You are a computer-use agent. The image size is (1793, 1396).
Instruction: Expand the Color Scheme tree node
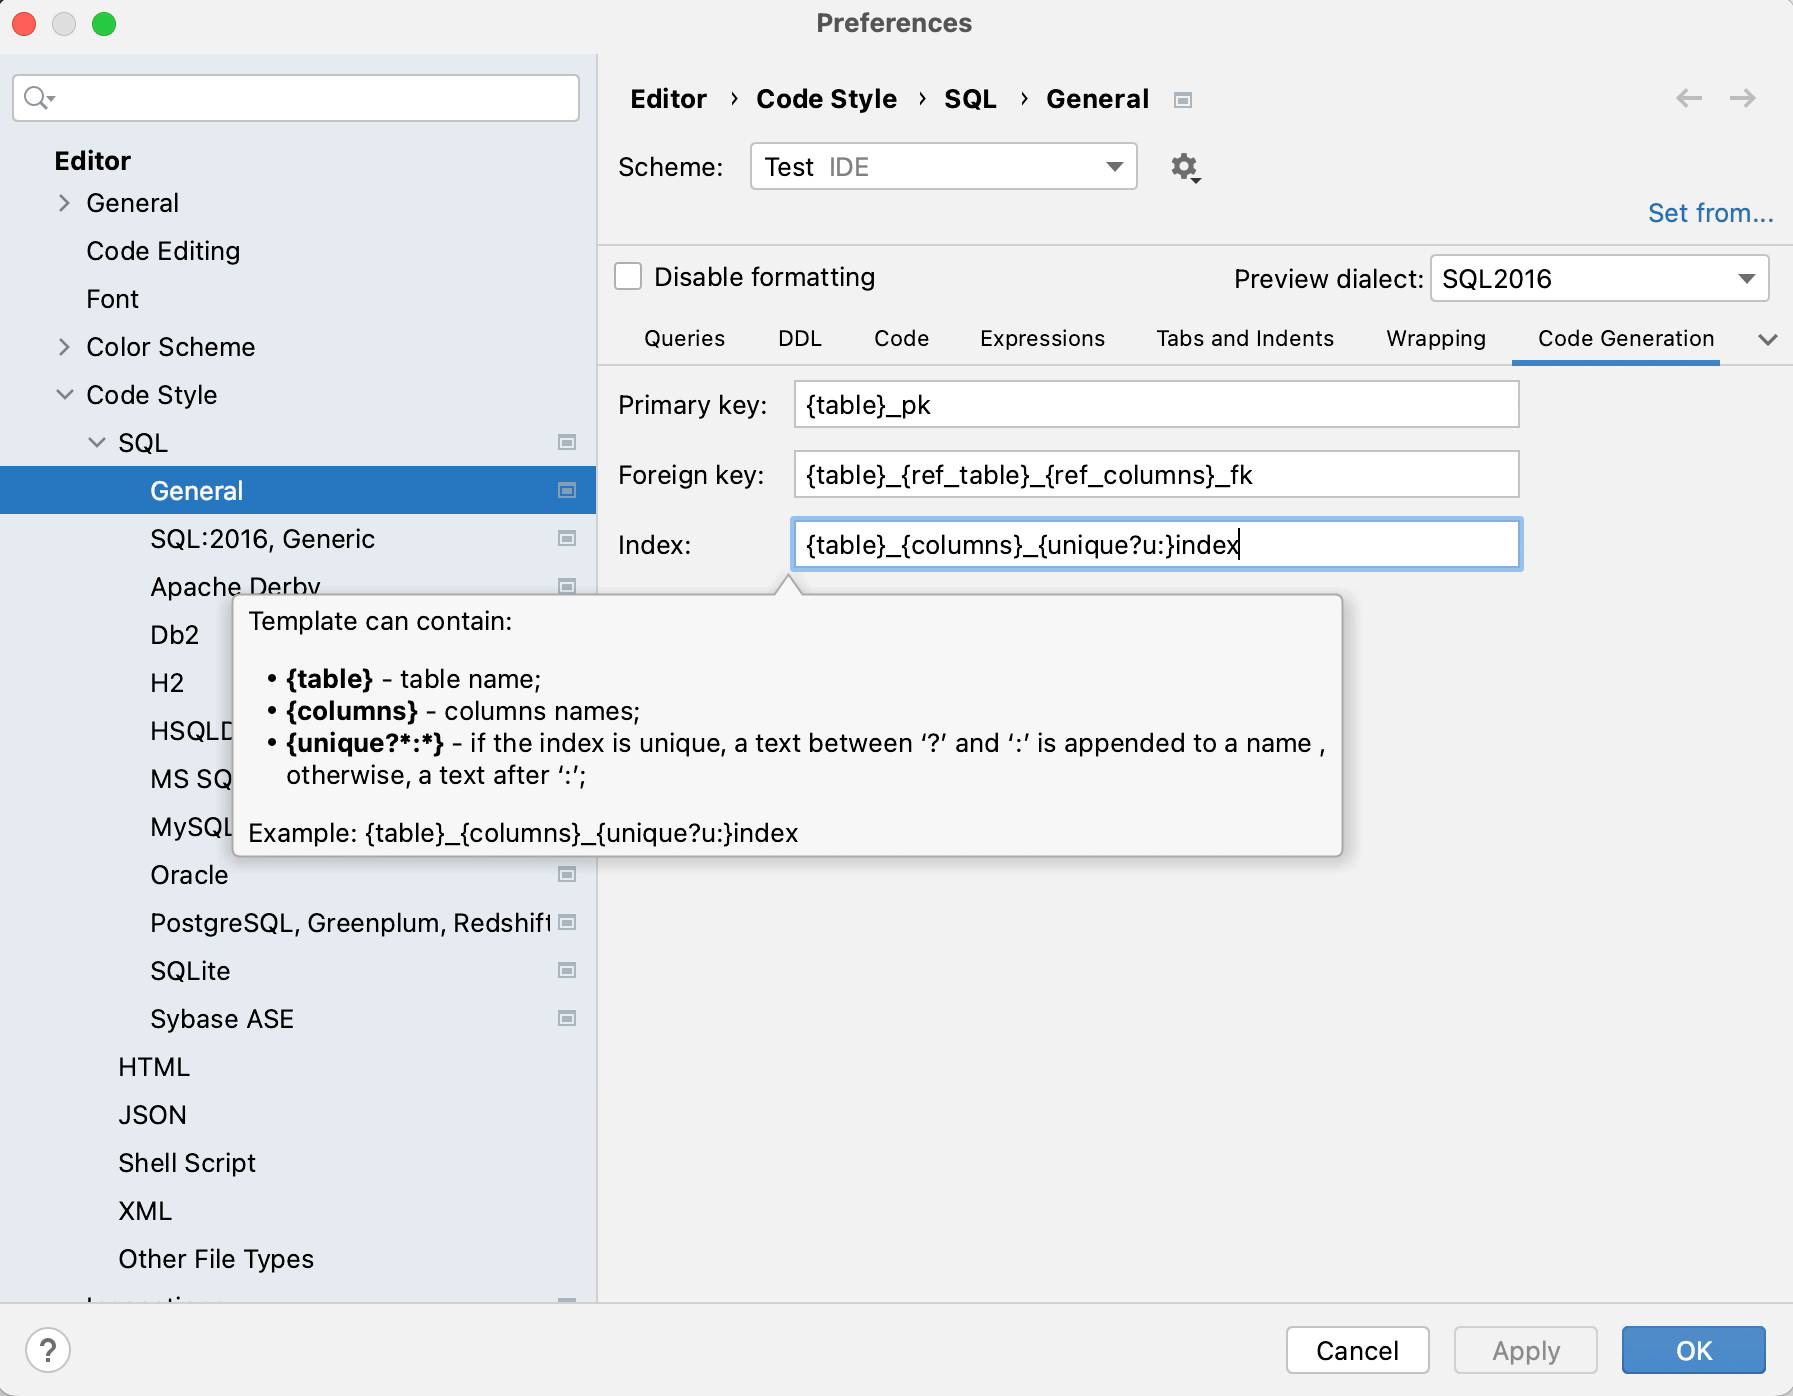click(x=64, y=347)
